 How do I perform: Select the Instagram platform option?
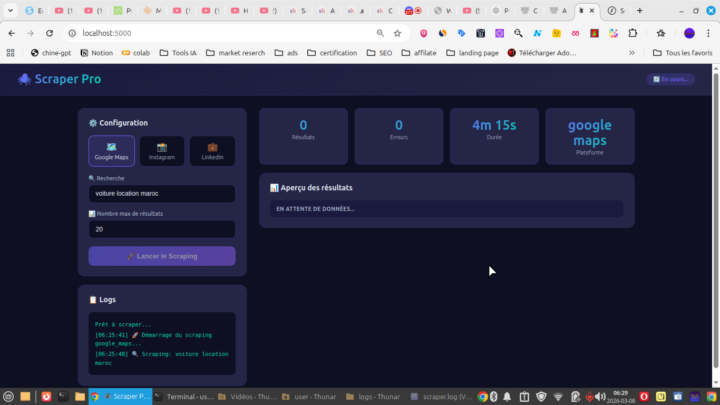[162, 151]
